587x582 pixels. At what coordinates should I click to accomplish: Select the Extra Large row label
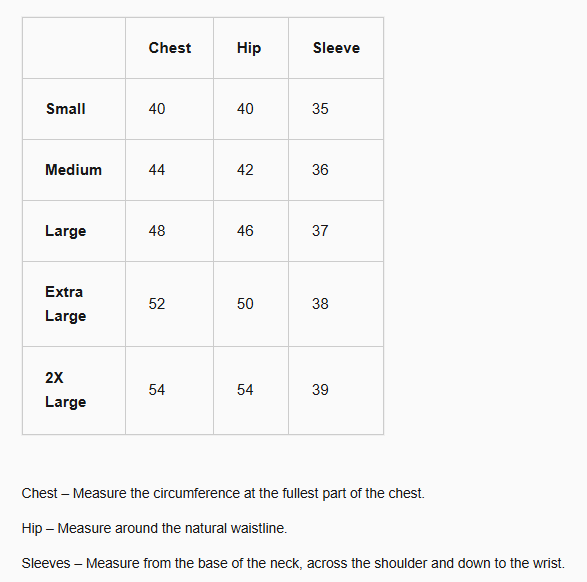click(66, 304)
